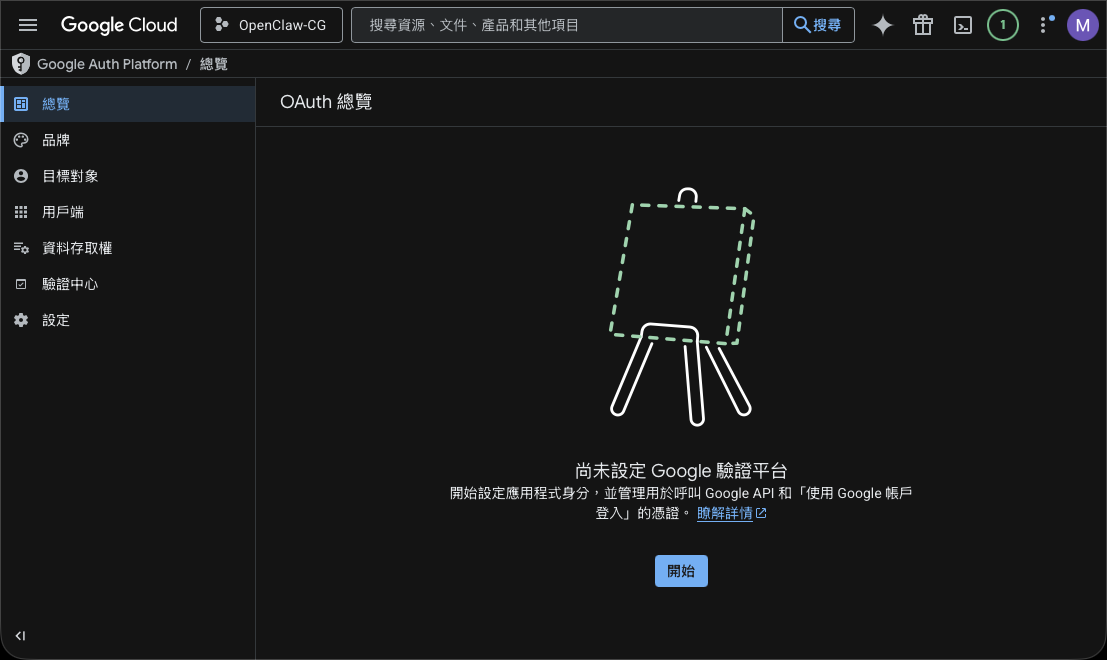This screenshot has width=1107, height=660.
Task: Open 用戶端 sidebar section
Action: (x=63, y=212)
